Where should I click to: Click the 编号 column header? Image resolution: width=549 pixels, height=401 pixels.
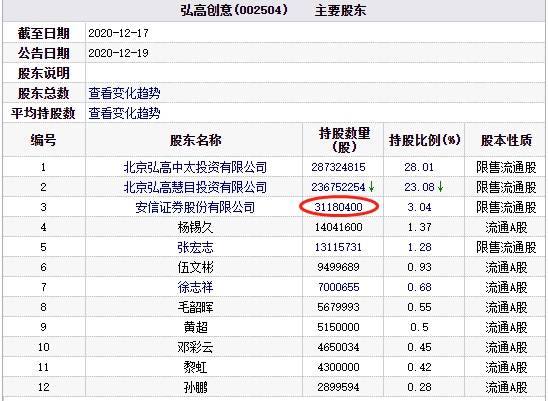(x=43, y=140)
